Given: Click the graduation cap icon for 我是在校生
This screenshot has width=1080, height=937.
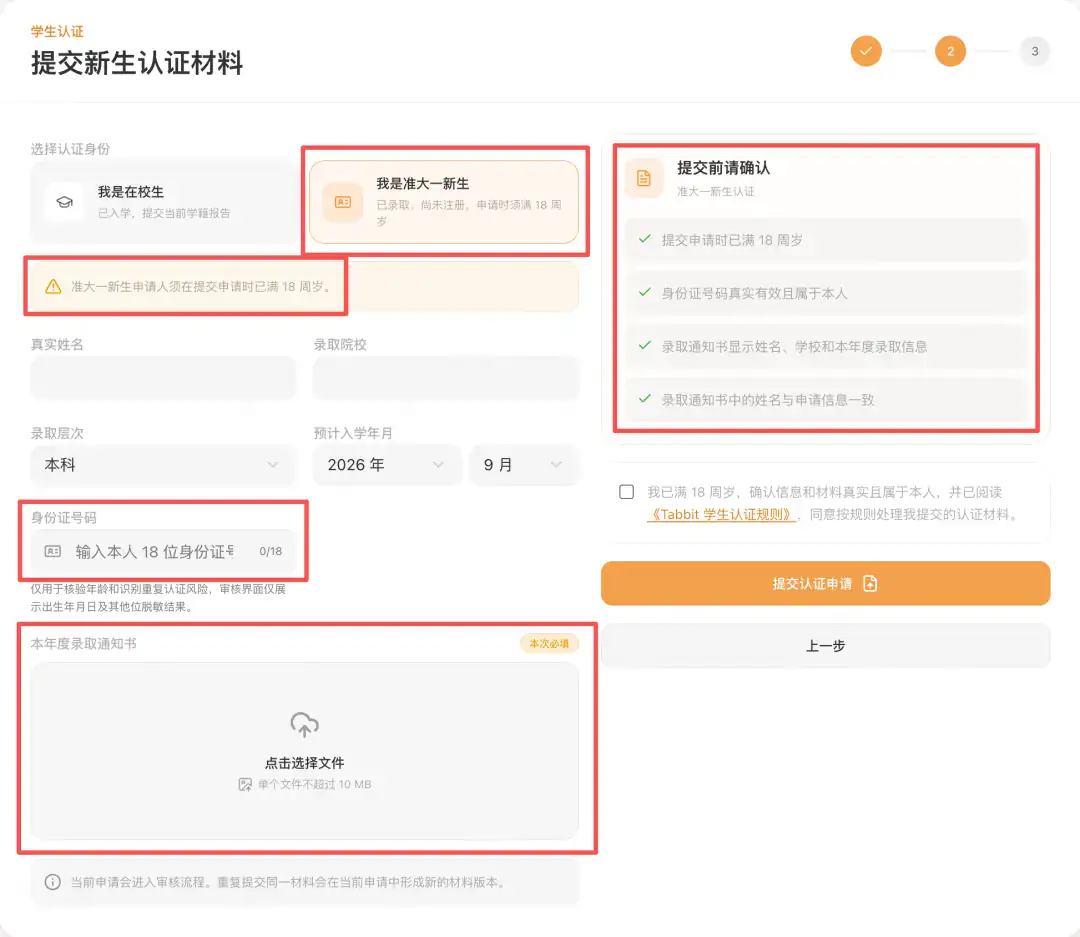Looking at the screenshot, I should pos(65,202).
